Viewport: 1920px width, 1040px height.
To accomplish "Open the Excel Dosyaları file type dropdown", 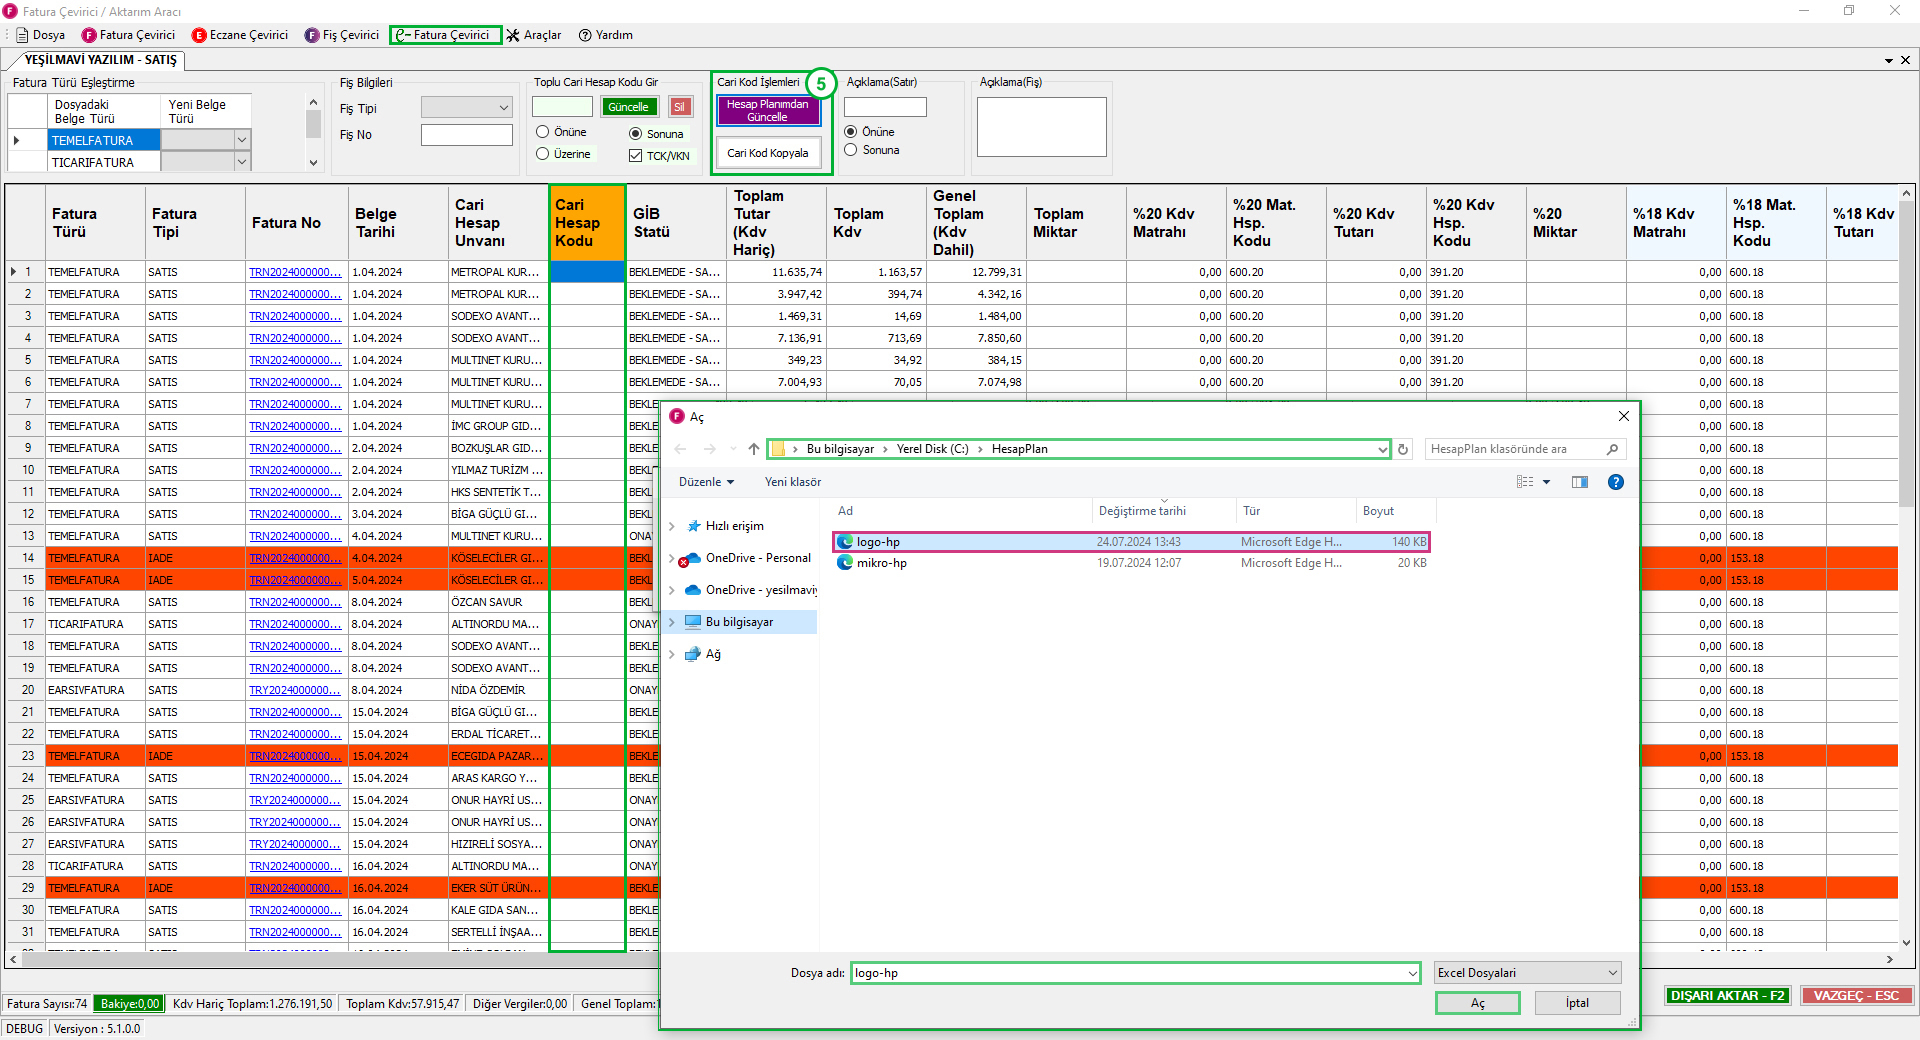I will click(1527, 973).
